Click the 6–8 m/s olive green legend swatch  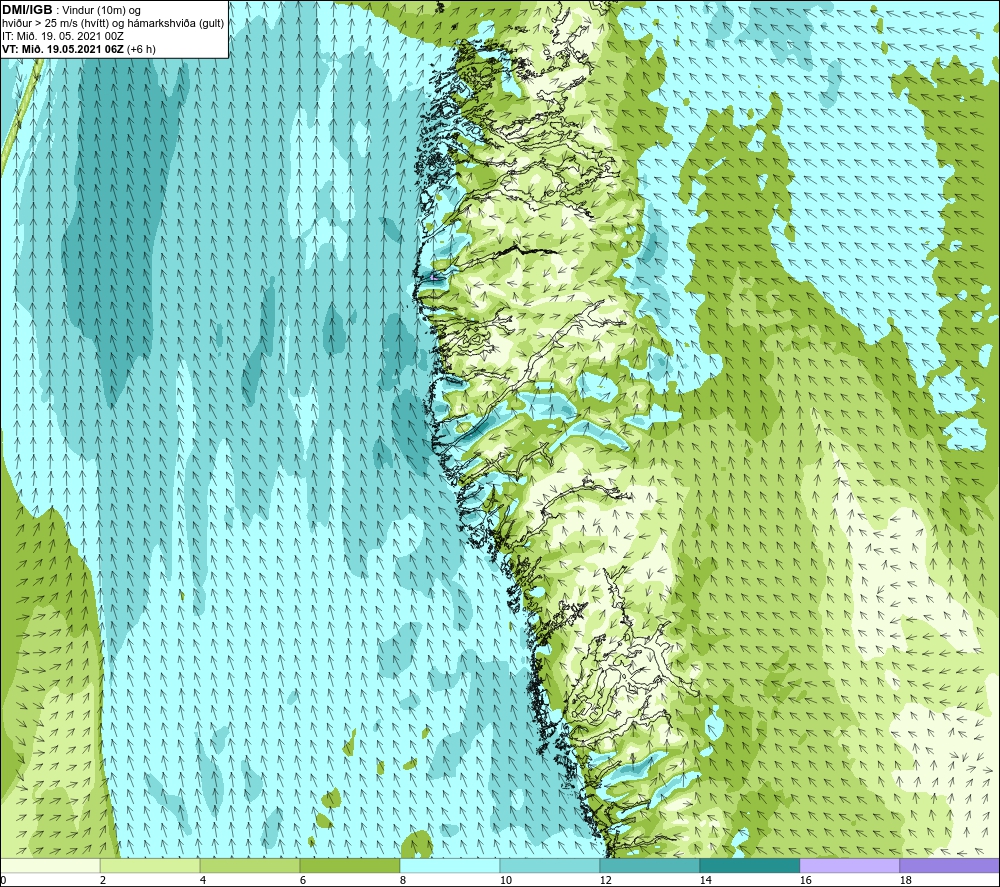pos(349,865)
